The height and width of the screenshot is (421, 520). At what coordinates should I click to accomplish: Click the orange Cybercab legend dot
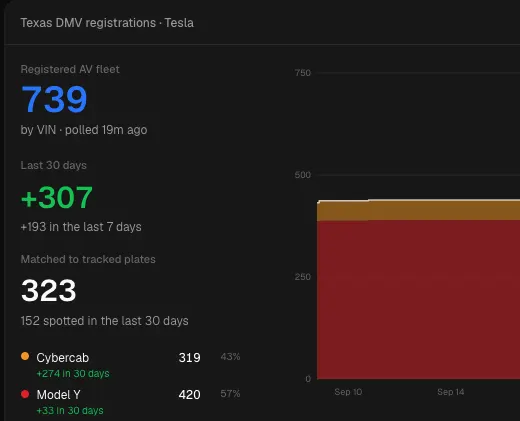click(25, 356)
